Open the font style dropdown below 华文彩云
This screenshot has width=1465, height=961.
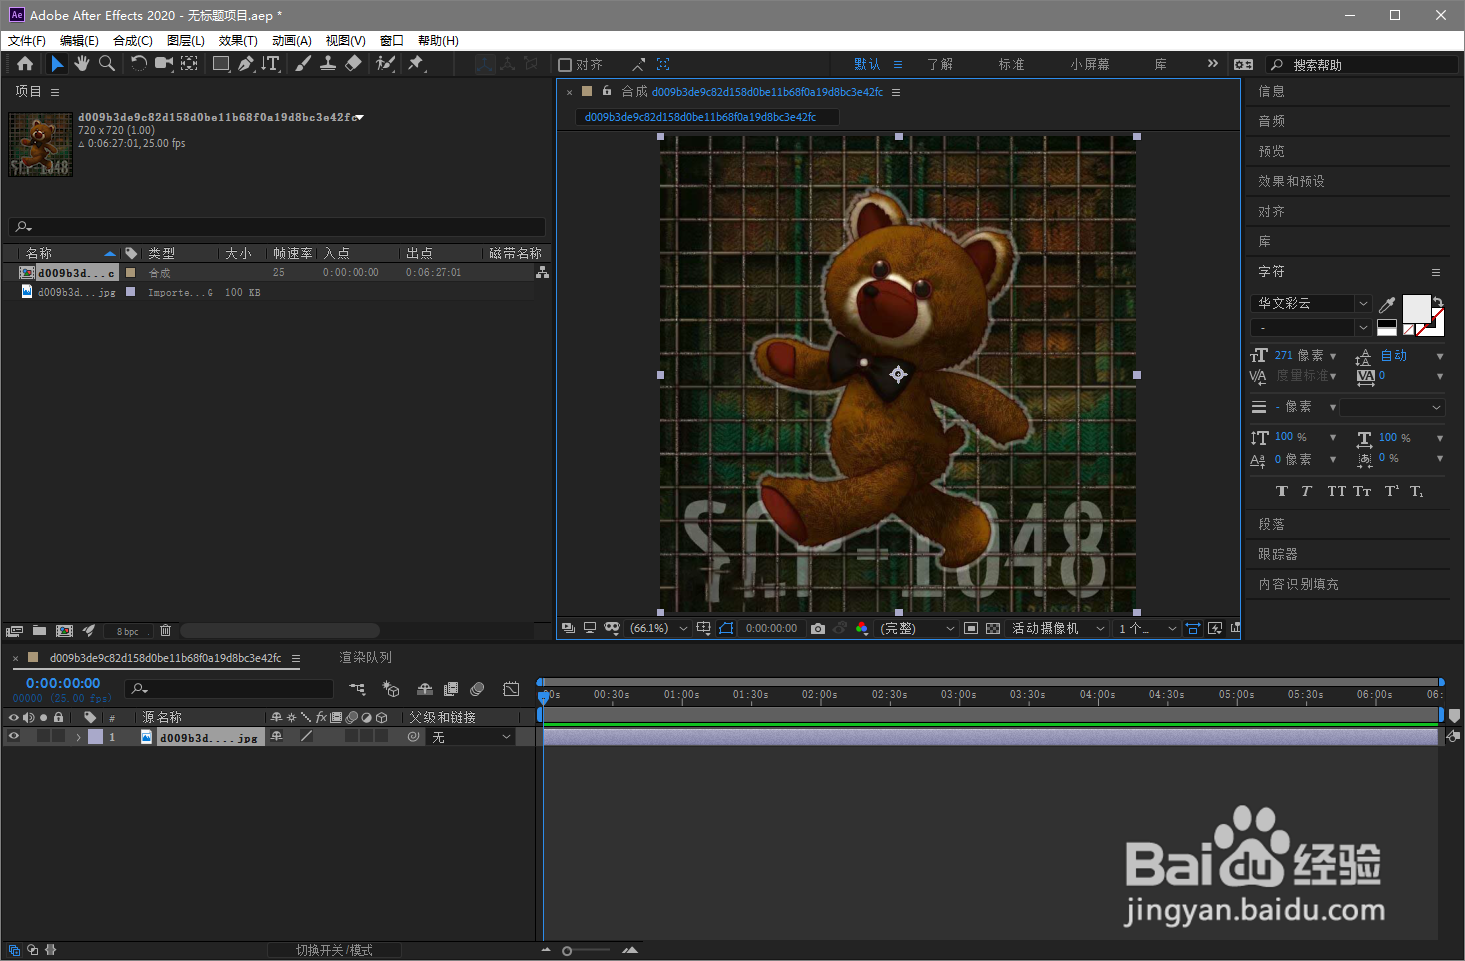click(x=1311, y=327)
